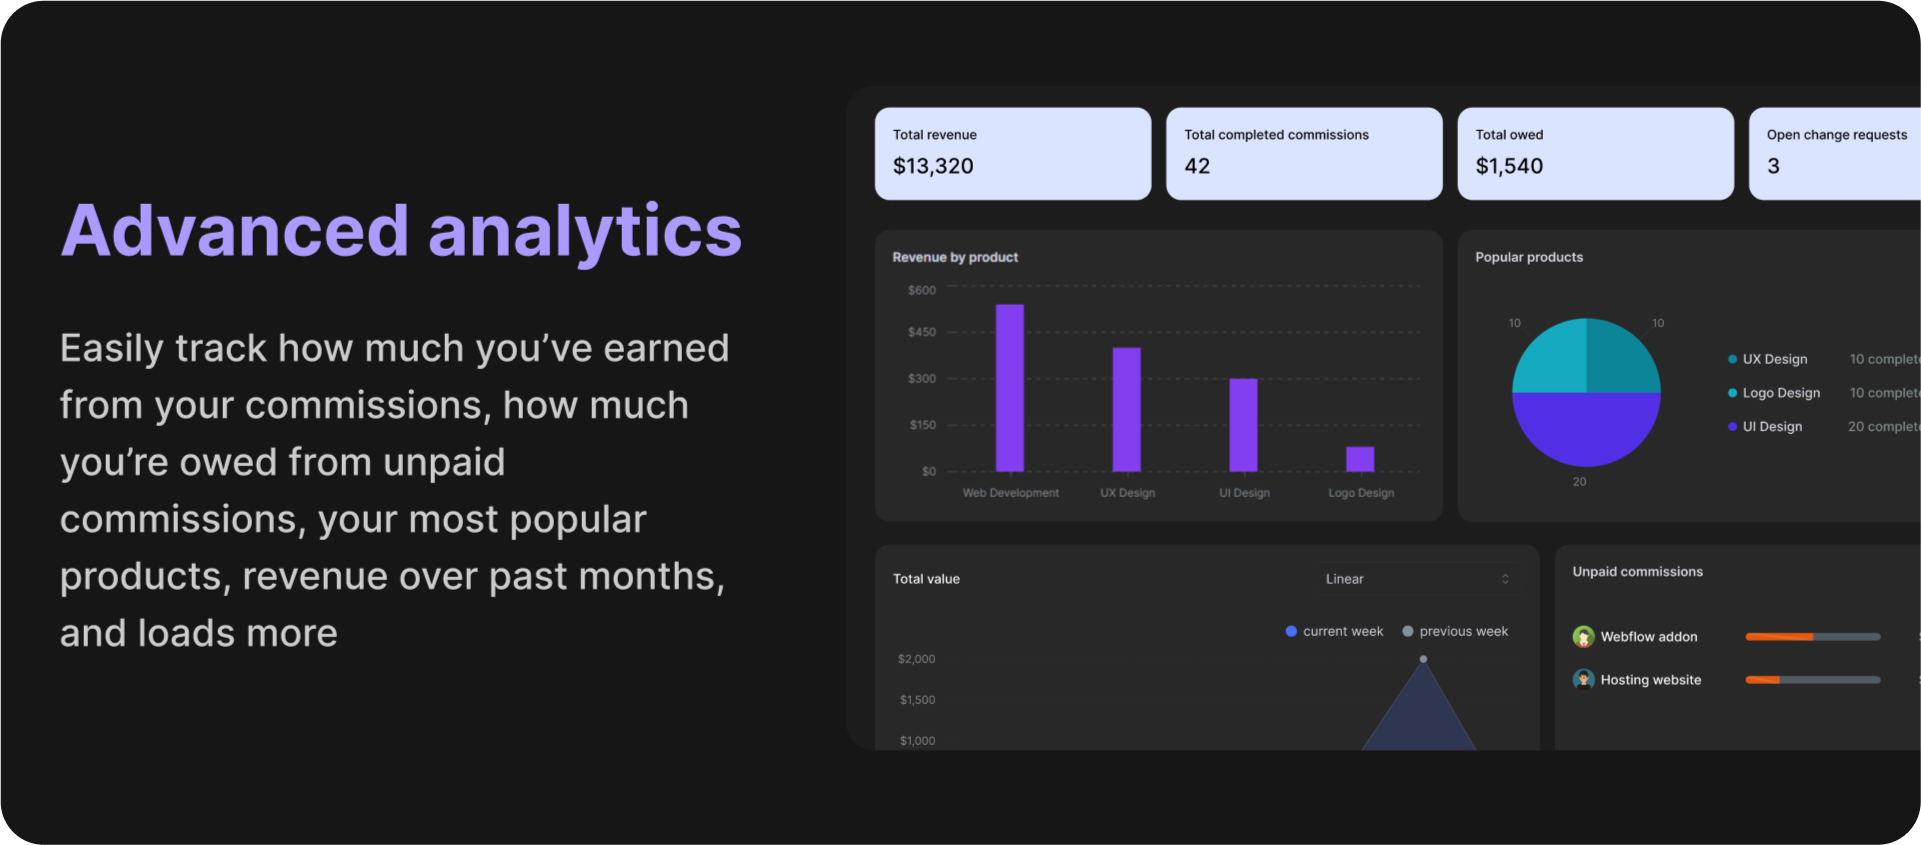Click the Hosting website avatar icon
This screenshot has height=845, width=1921.
click(1583, 680)
